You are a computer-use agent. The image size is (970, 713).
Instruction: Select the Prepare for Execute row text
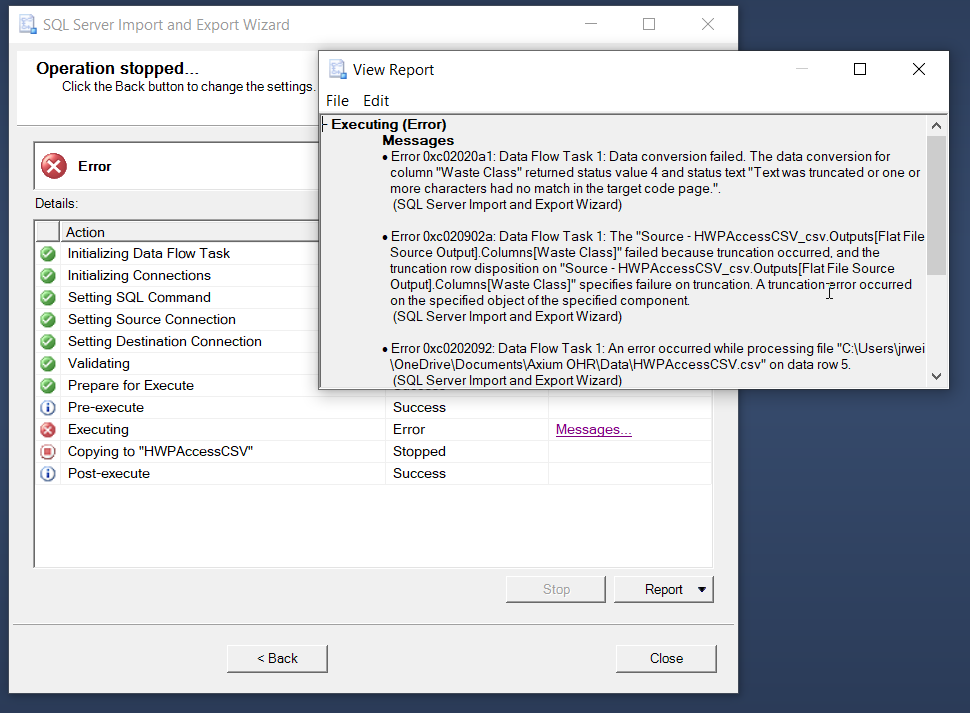pyautogui.click(x=131, y=386)
